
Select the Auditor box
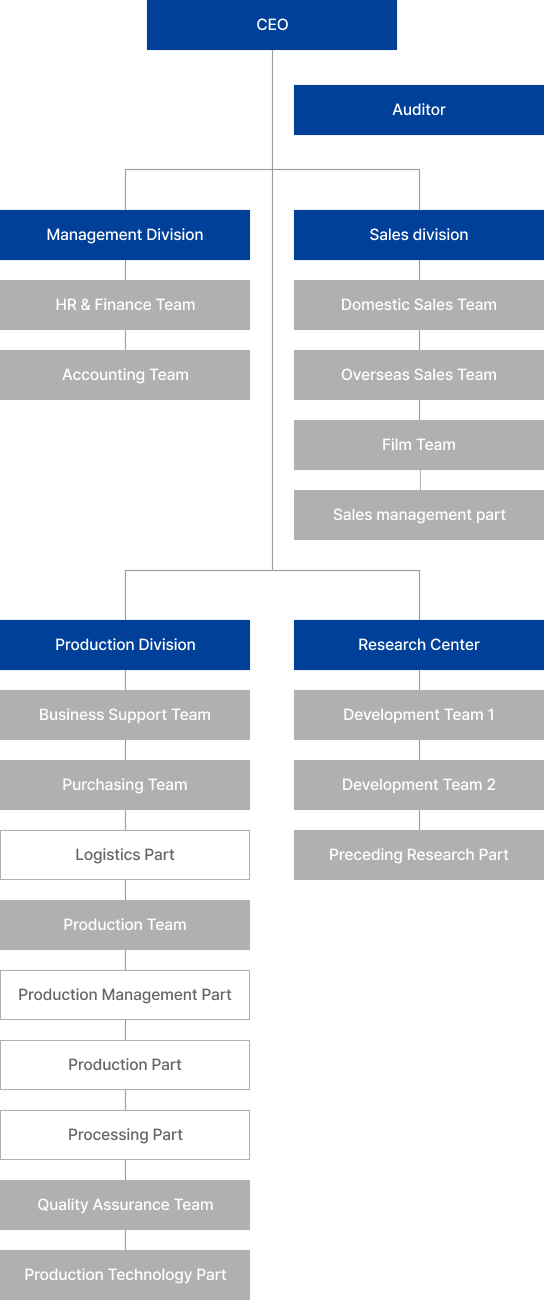[x=419, y=110]
